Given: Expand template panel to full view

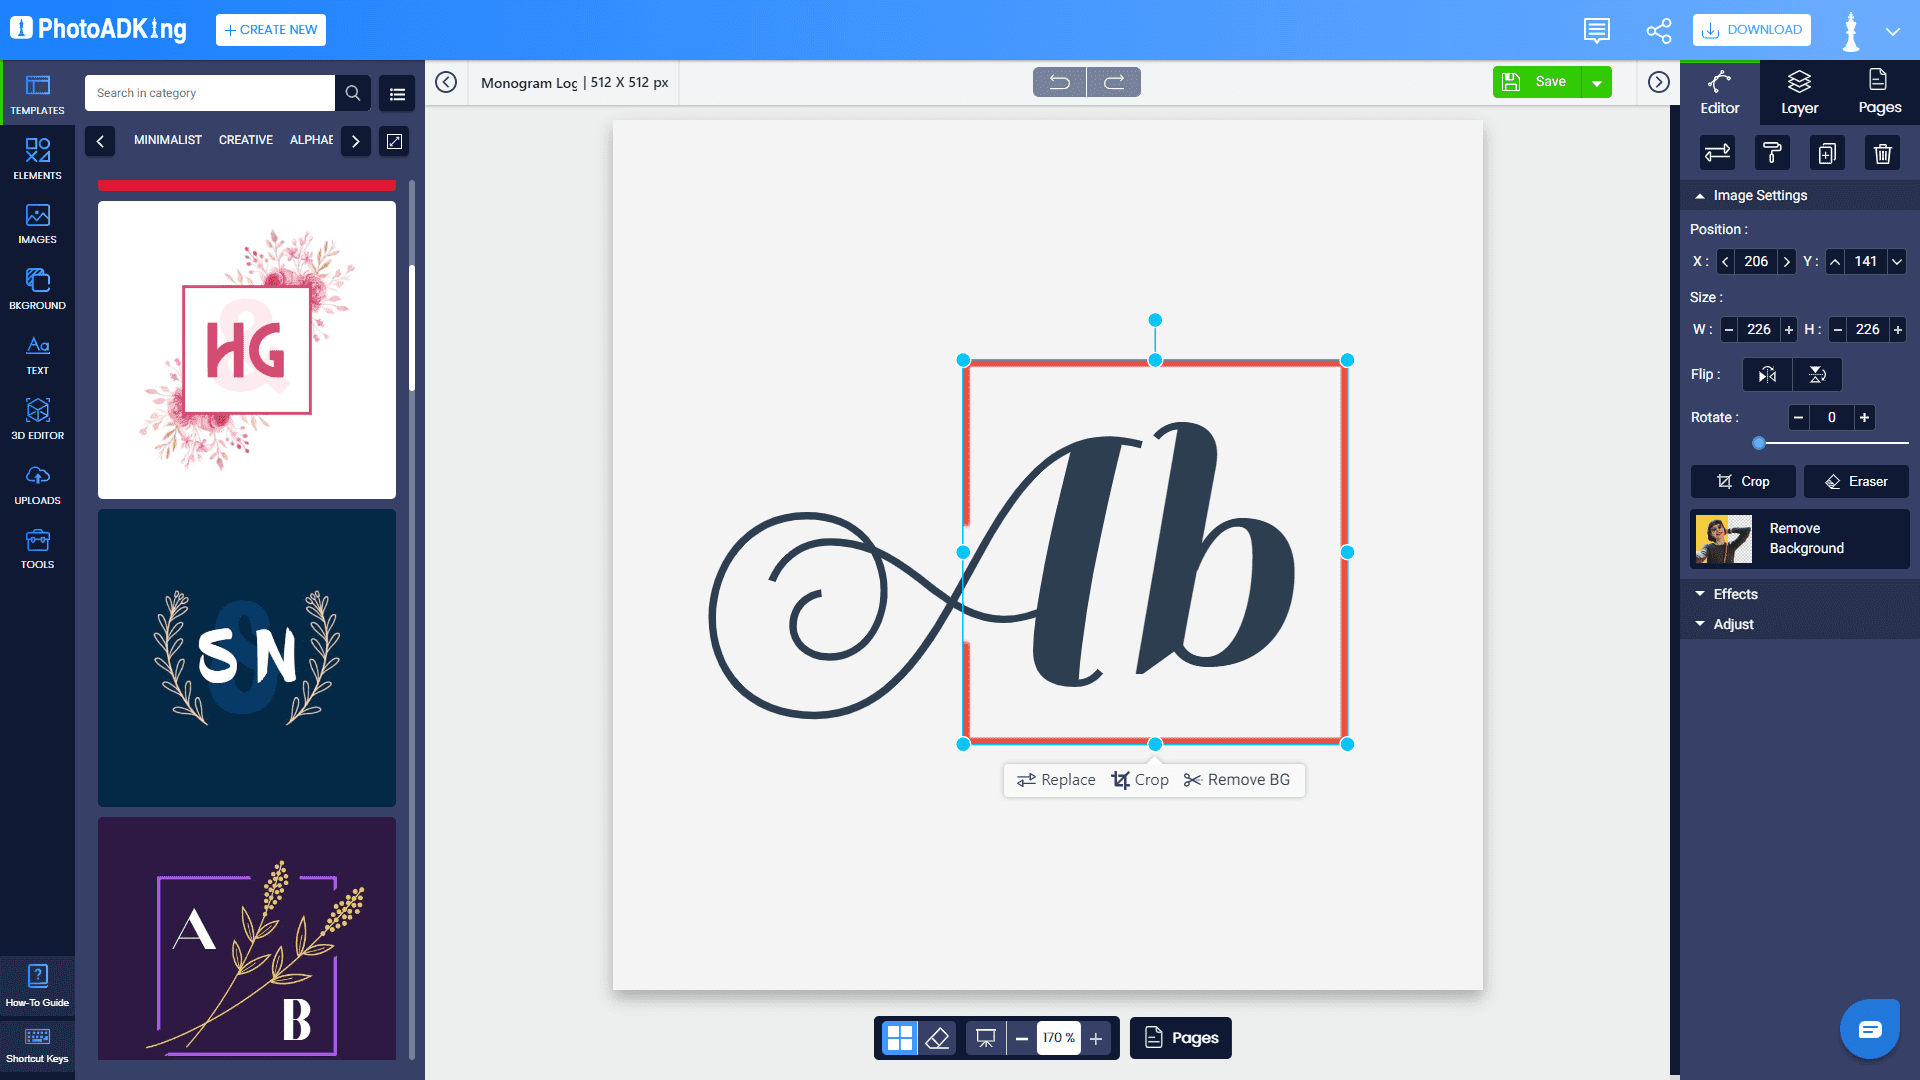Looking at the screenshot, I should click(x=394, y=141).
